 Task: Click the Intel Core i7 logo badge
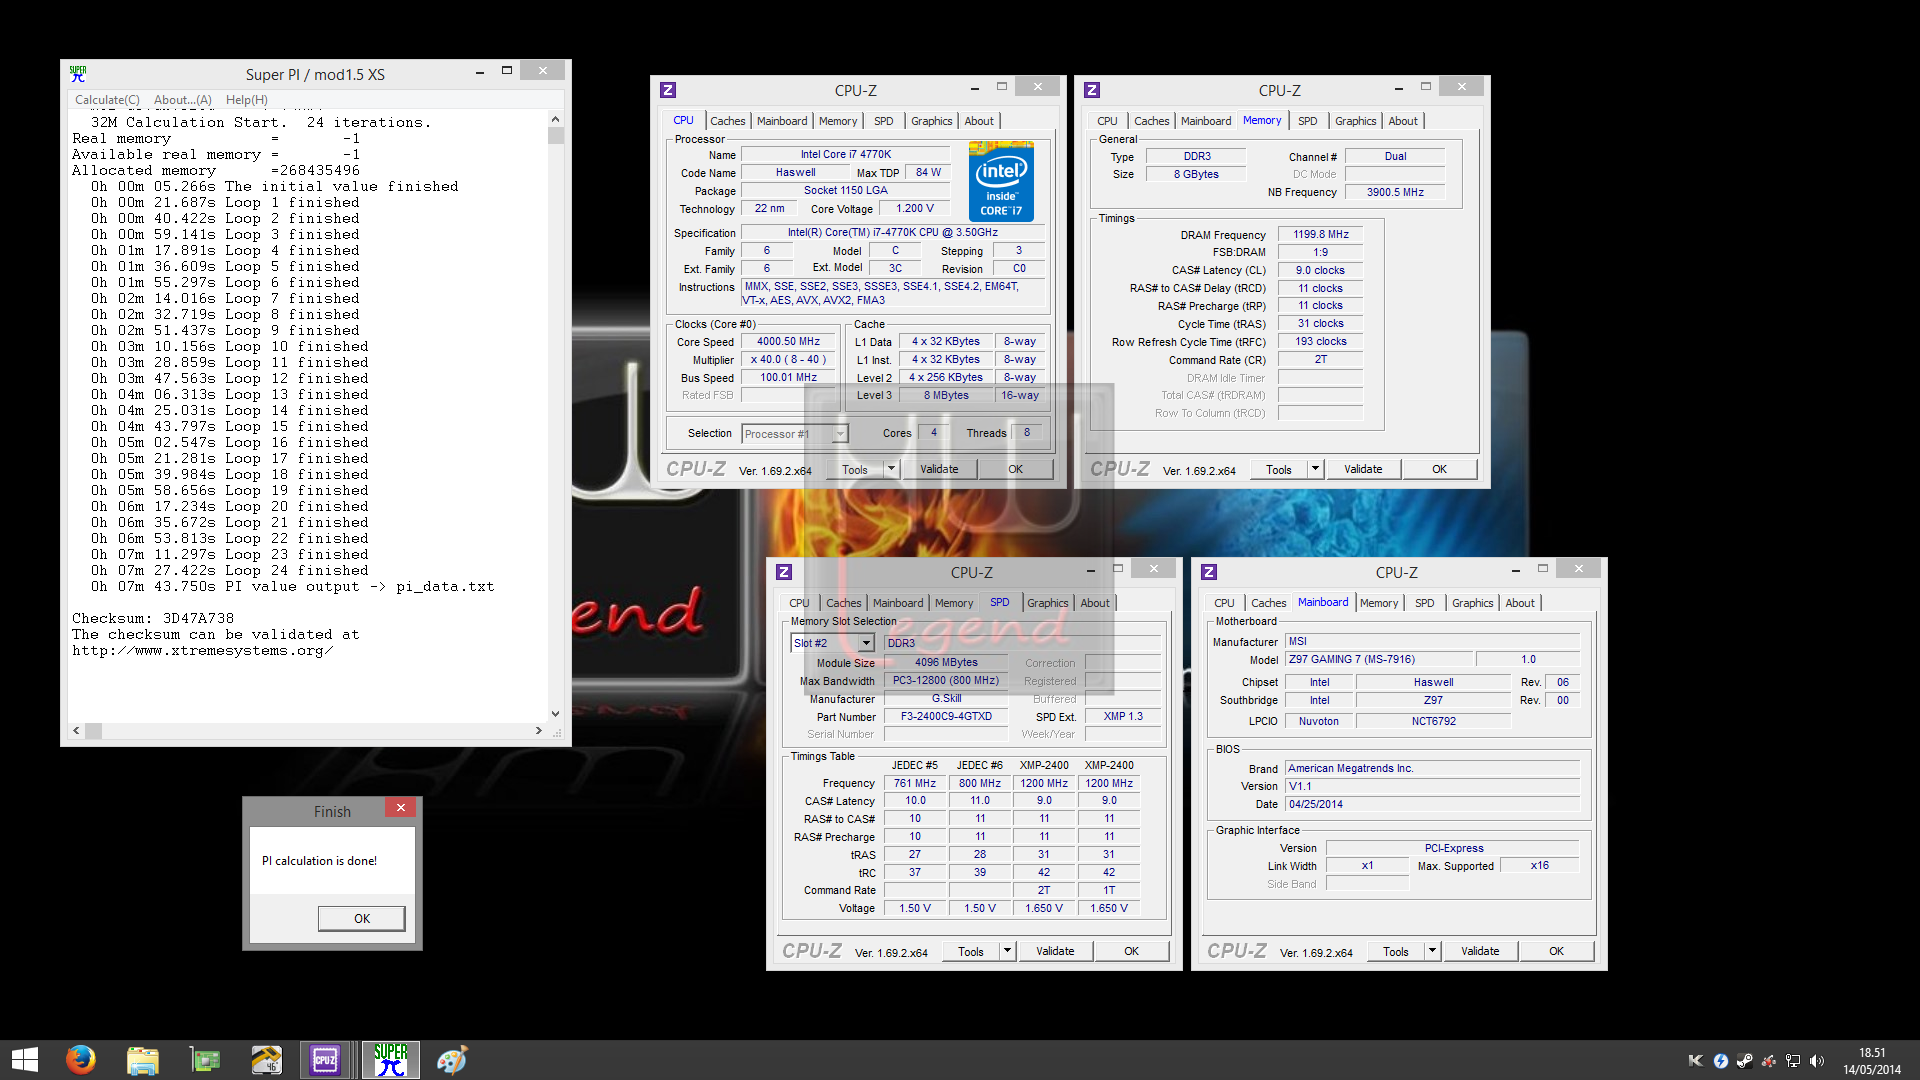[1001, 181]
